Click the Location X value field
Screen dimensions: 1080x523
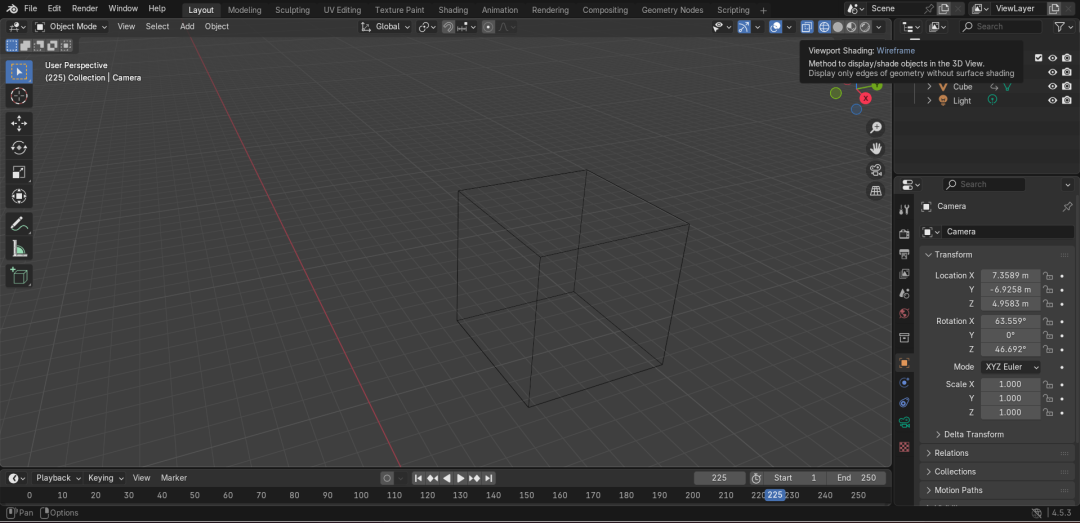coord(1010,276)
